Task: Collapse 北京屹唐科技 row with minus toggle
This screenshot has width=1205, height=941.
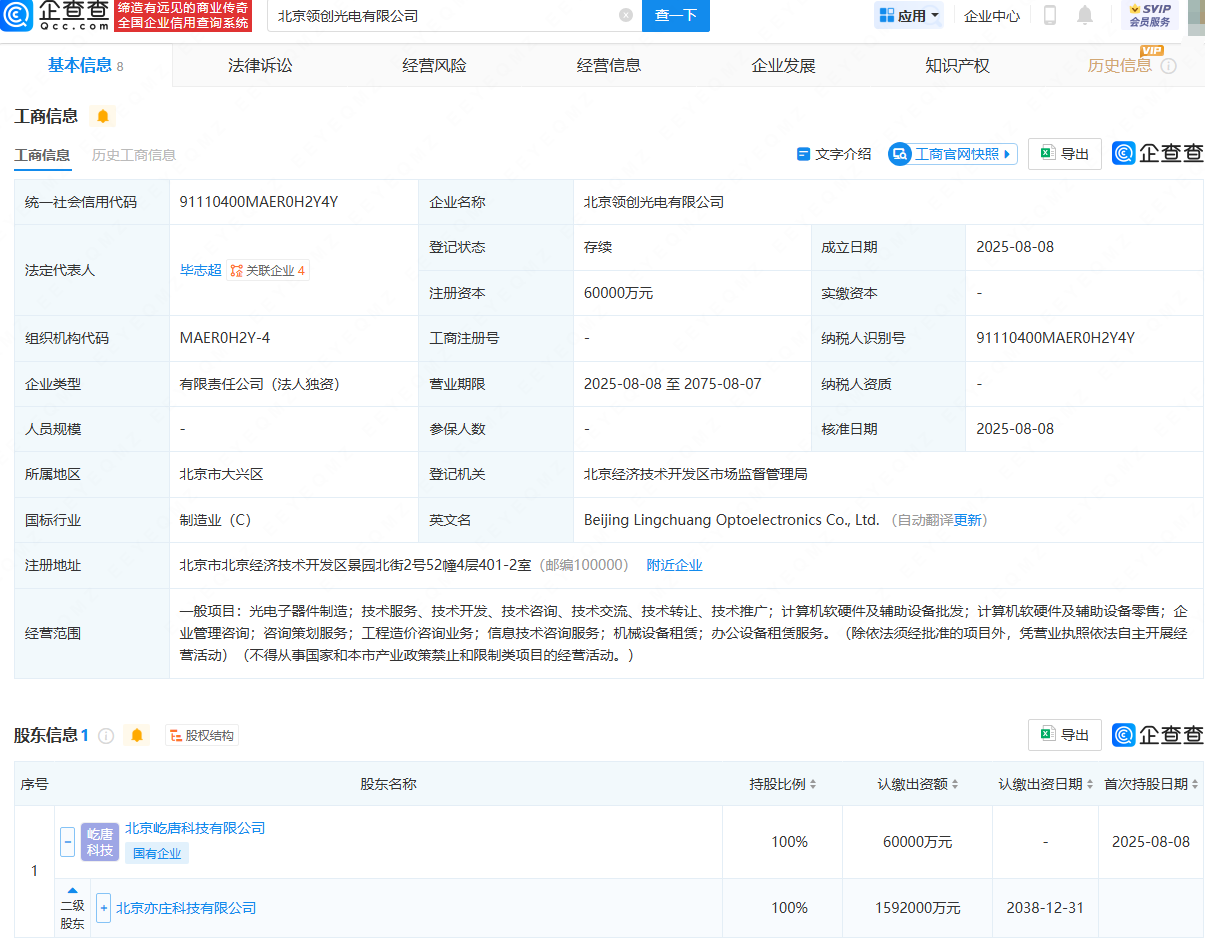Action: [x=67, y=842]
